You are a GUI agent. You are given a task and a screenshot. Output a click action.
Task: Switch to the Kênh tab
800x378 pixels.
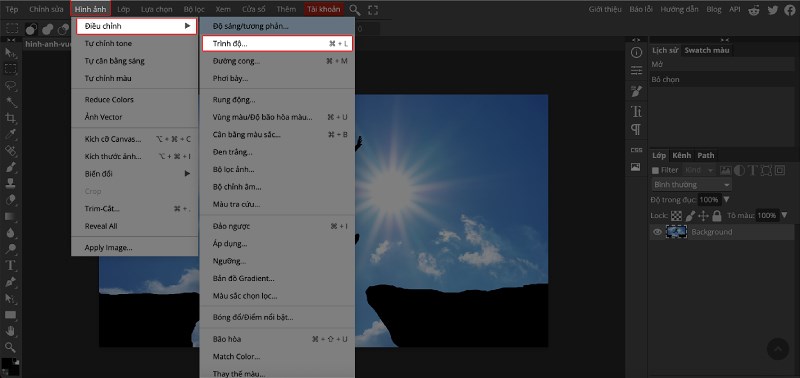[681, 156]
